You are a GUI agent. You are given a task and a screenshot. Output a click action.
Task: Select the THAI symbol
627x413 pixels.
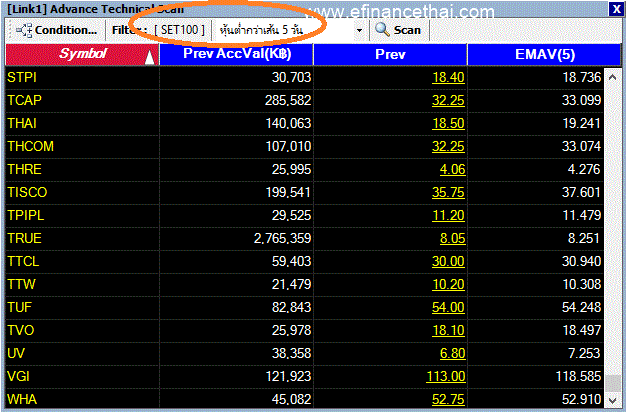22,123
